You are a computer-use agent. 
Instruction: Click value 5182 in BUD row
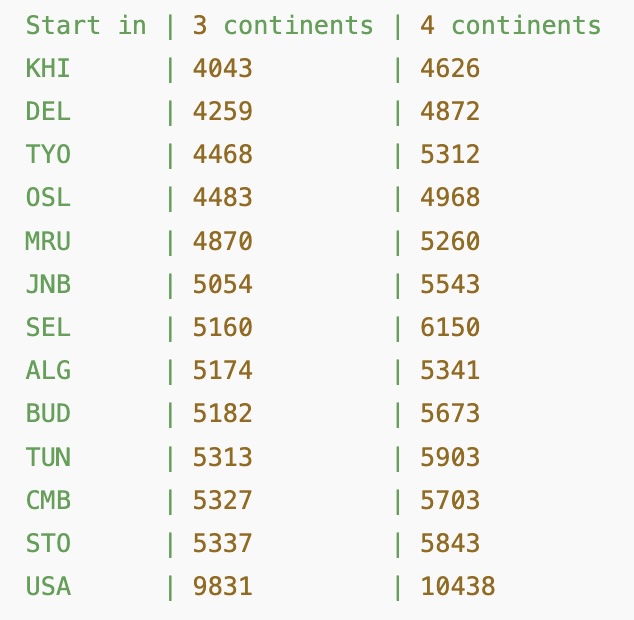click(x=223, y=413)
